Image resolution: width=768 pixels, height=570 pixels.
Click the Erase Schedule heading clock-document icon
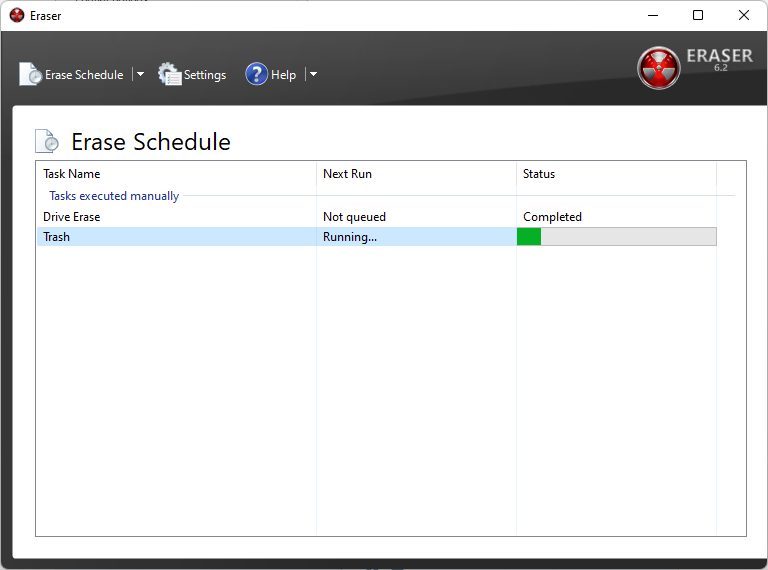point(47,141)
